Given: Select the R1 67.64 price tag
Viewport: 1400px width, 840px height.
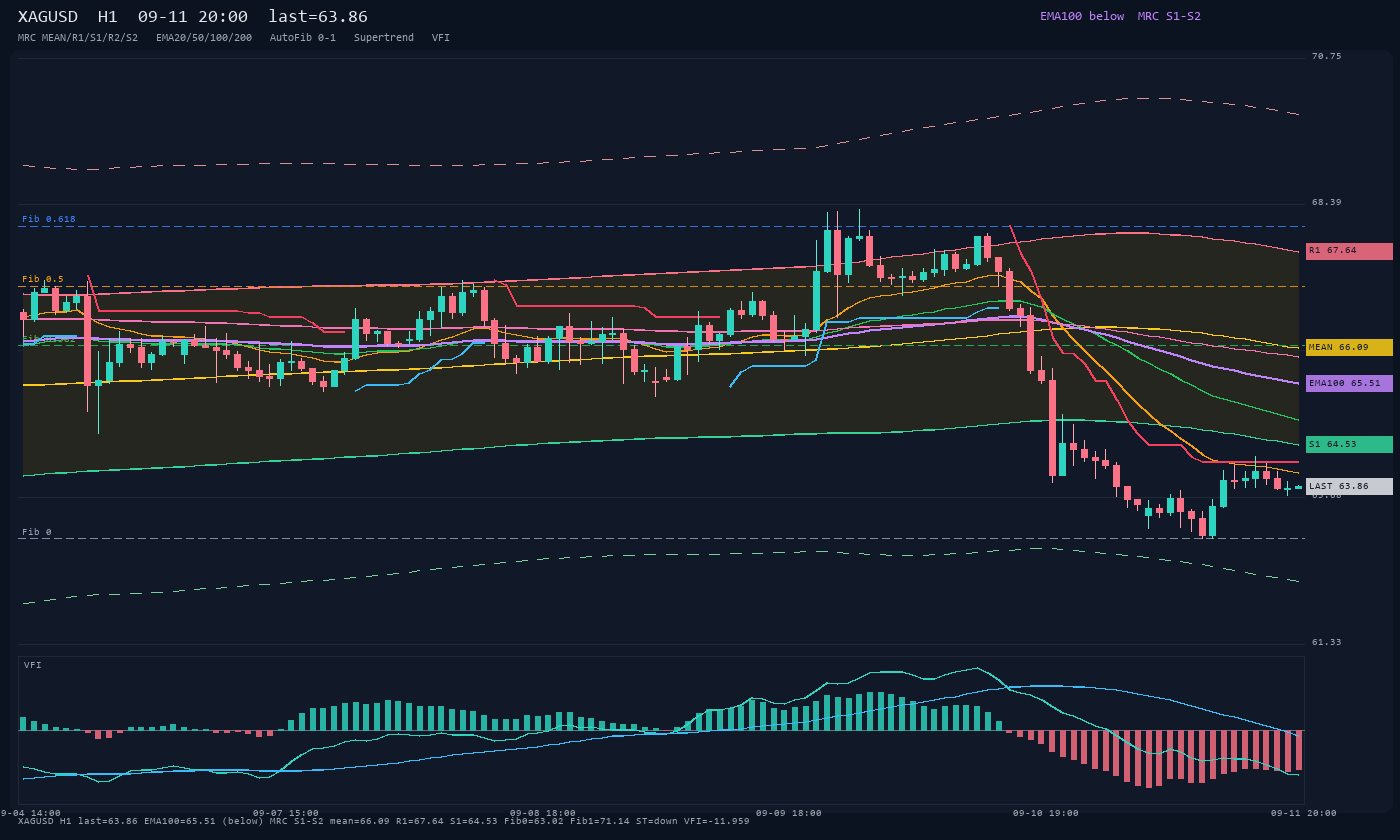Looking at the screenshot, I should (1349, 251).
